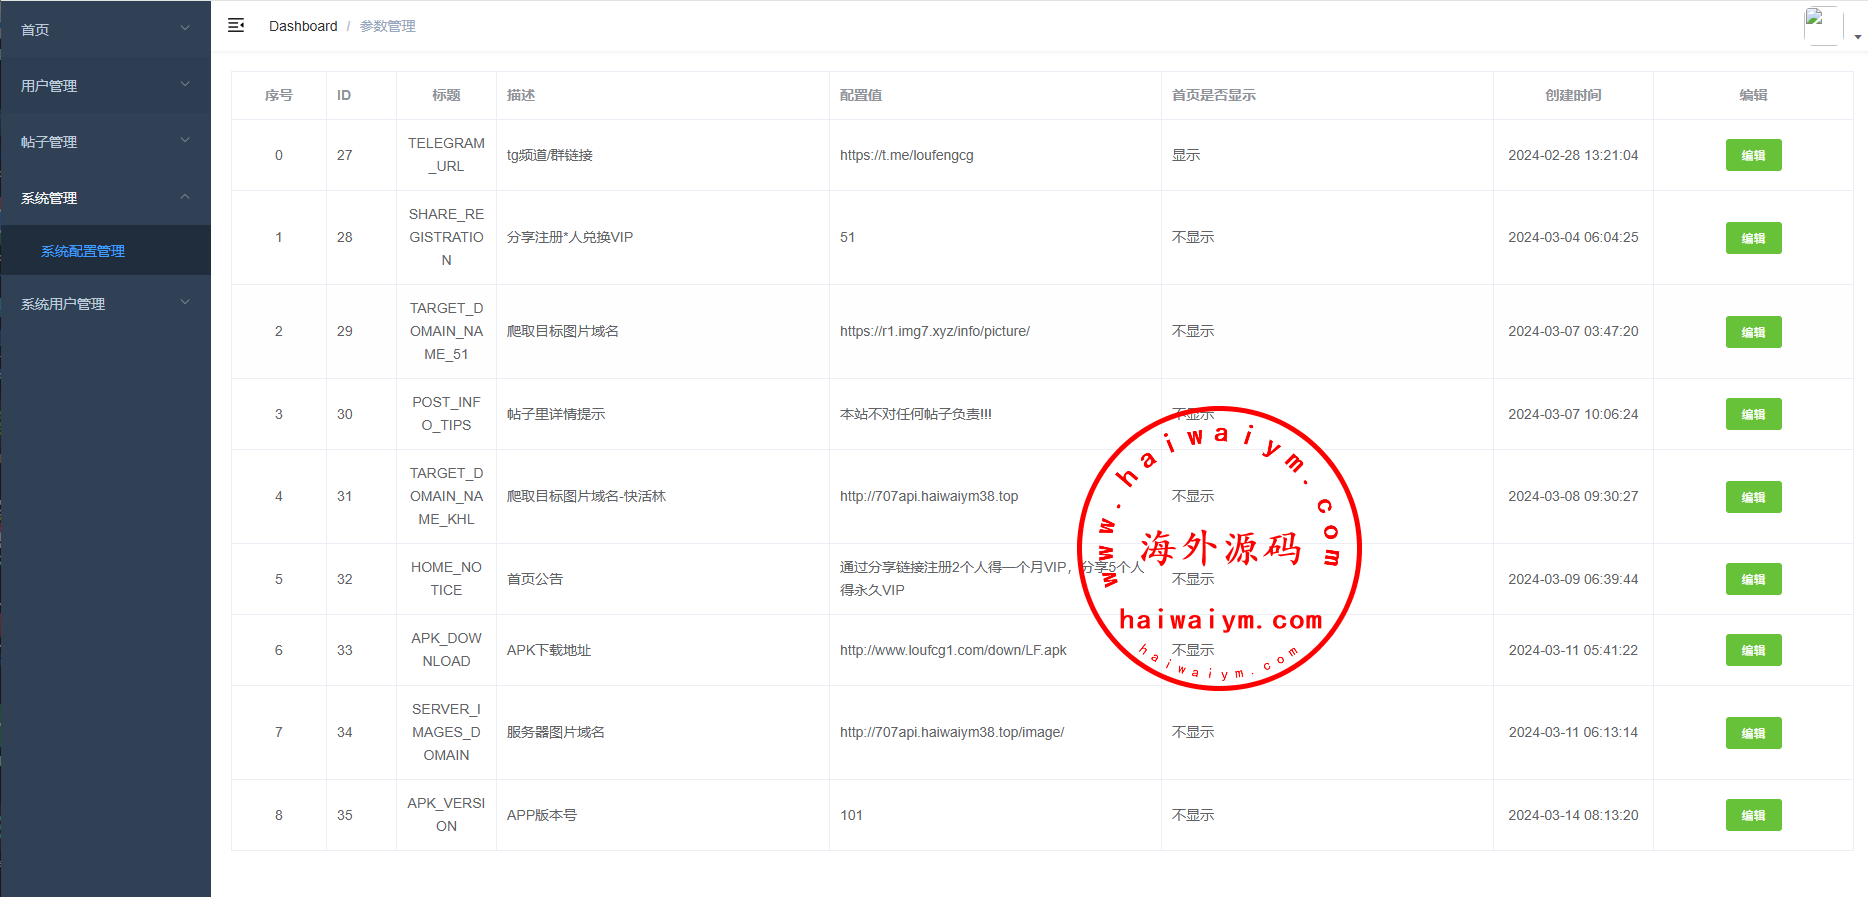Expand the 用户管理 sidebar menu
Viewport: 1868px width, 897px height.
(x=105, y=85)
